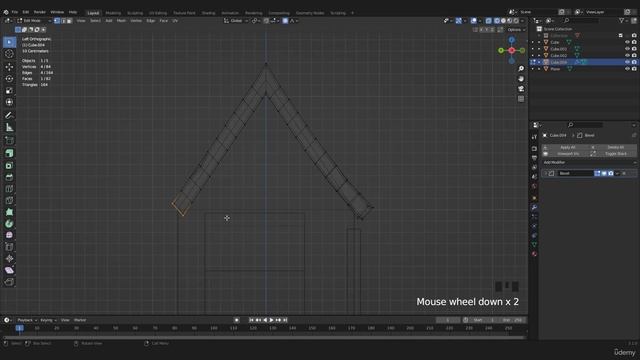Activate the Transform tool
The image size is (640, 360).
[x=9, y=102]
